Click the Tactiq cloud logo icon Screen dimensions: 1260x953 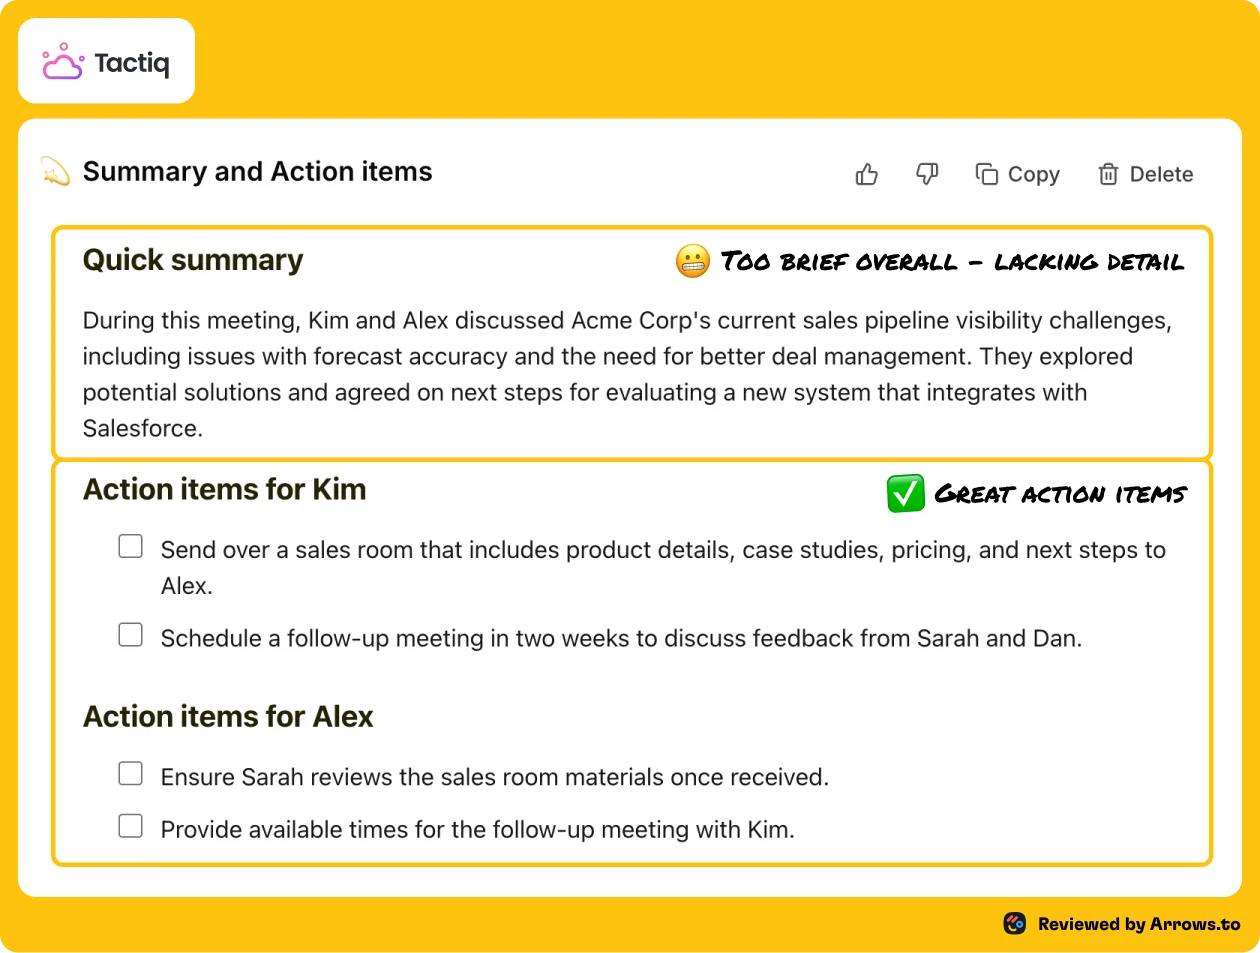click(63, 62)
